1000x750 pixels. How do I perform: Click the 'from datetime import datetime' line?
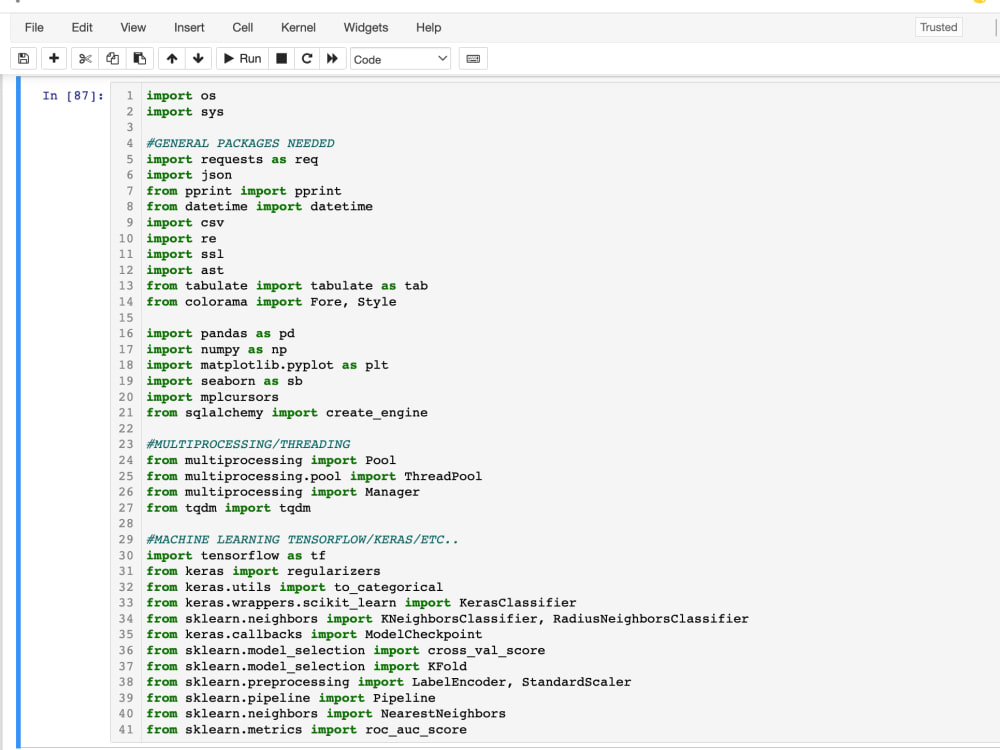click(x=260, y=207)
